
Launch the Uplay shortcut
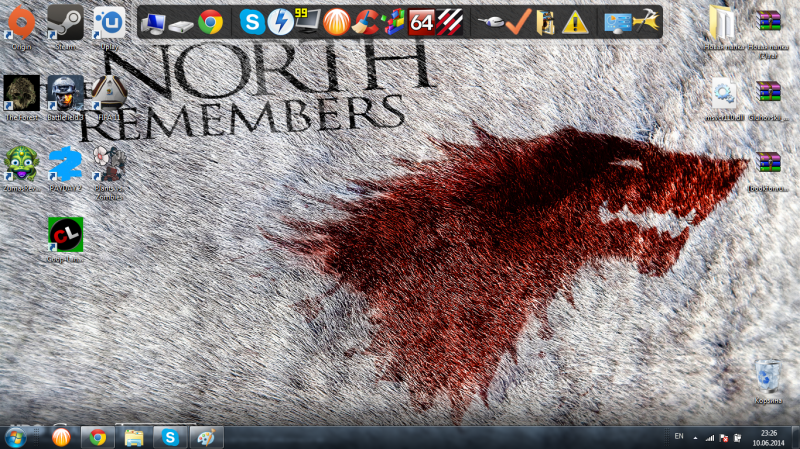tap(109, 28)
